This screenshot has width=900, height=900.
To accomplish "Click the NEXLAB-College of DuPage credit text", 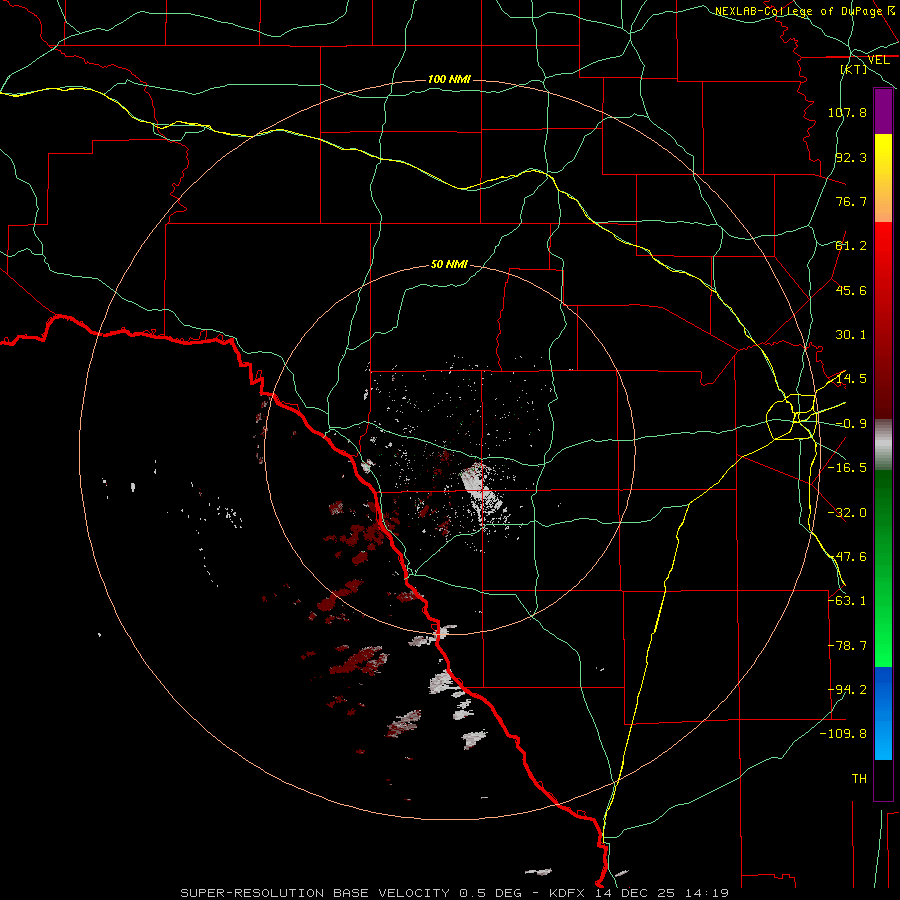I will coord(798,11).
